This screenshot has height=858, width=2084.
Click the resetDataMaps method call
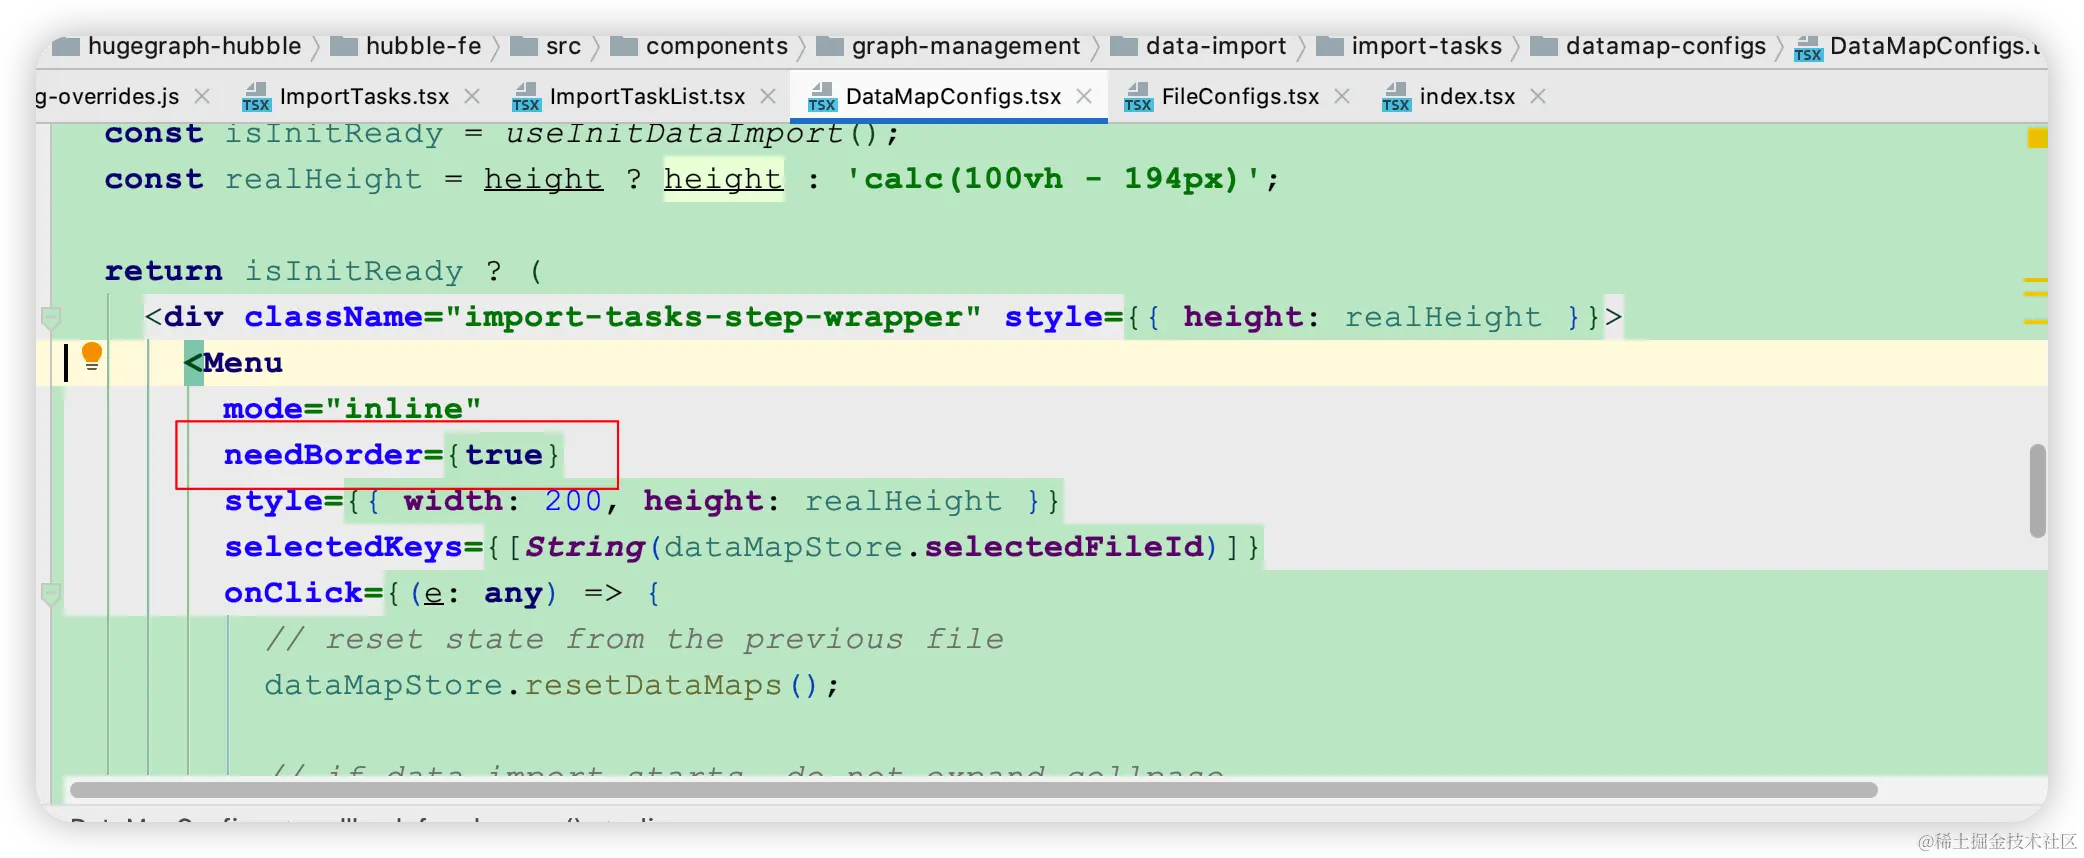point(652,685)
